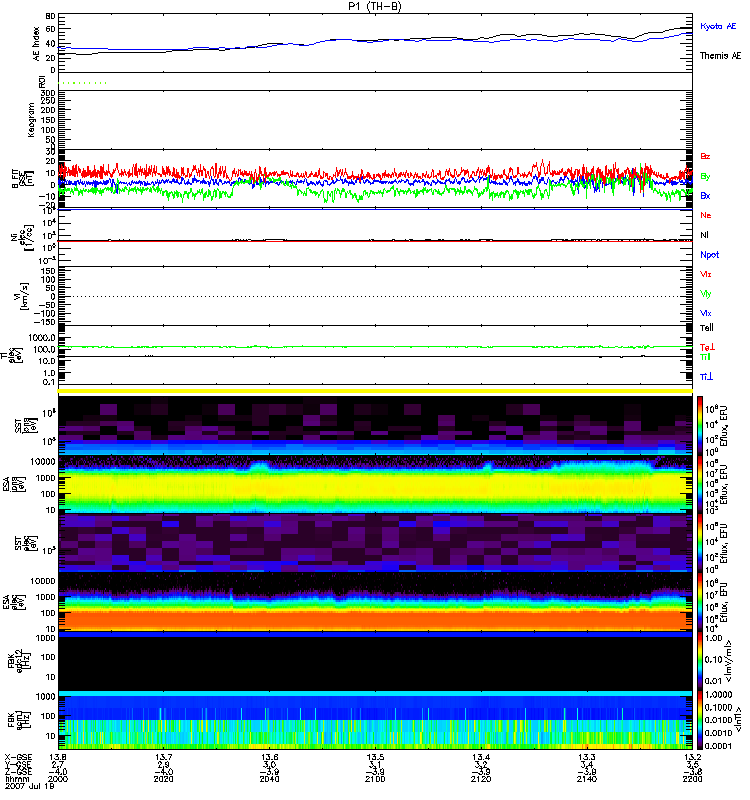Click the plot title P1 (TH-B)
Screen dimensions: 750x800
[x=374, y=6]
